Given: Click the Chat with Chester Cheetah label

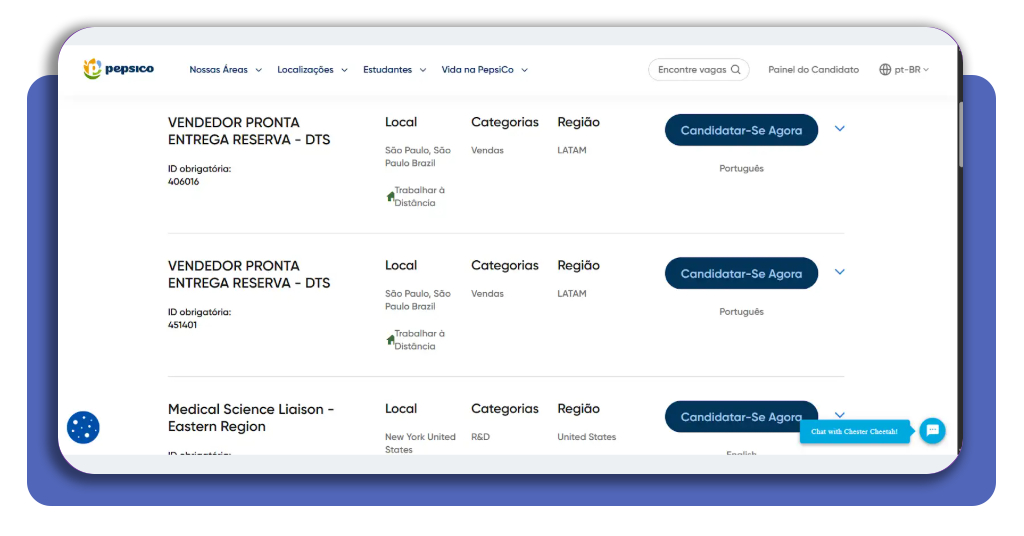Looking at the screenshot, I should click(x=854, y=432).
